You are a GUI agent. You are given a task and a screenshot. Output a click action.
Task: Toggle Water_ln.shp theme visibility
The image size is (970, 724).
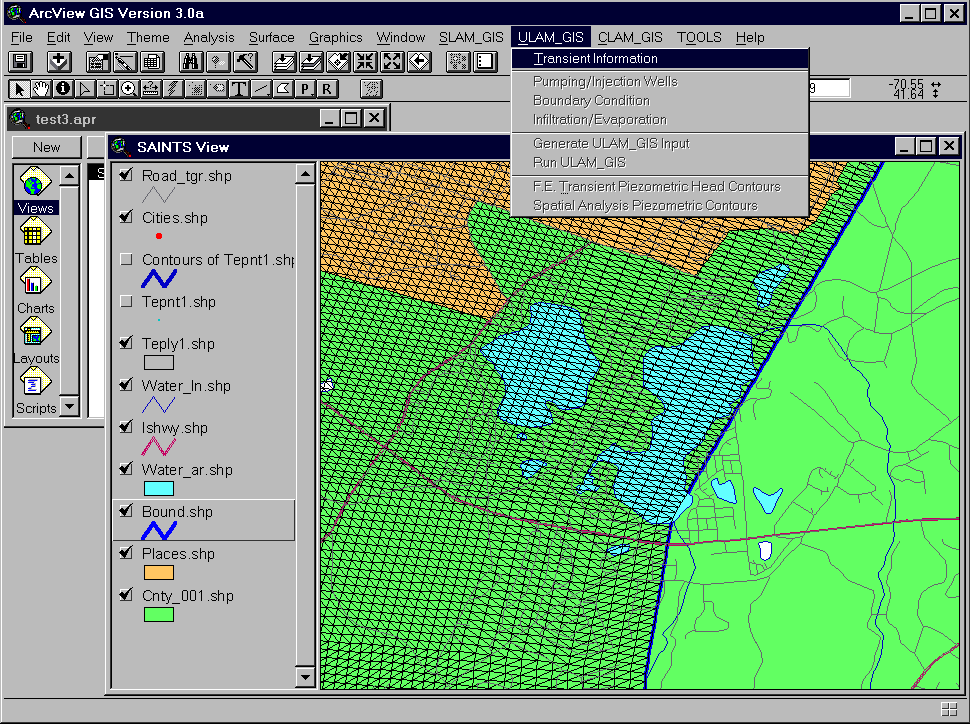[x=126, y=386]
